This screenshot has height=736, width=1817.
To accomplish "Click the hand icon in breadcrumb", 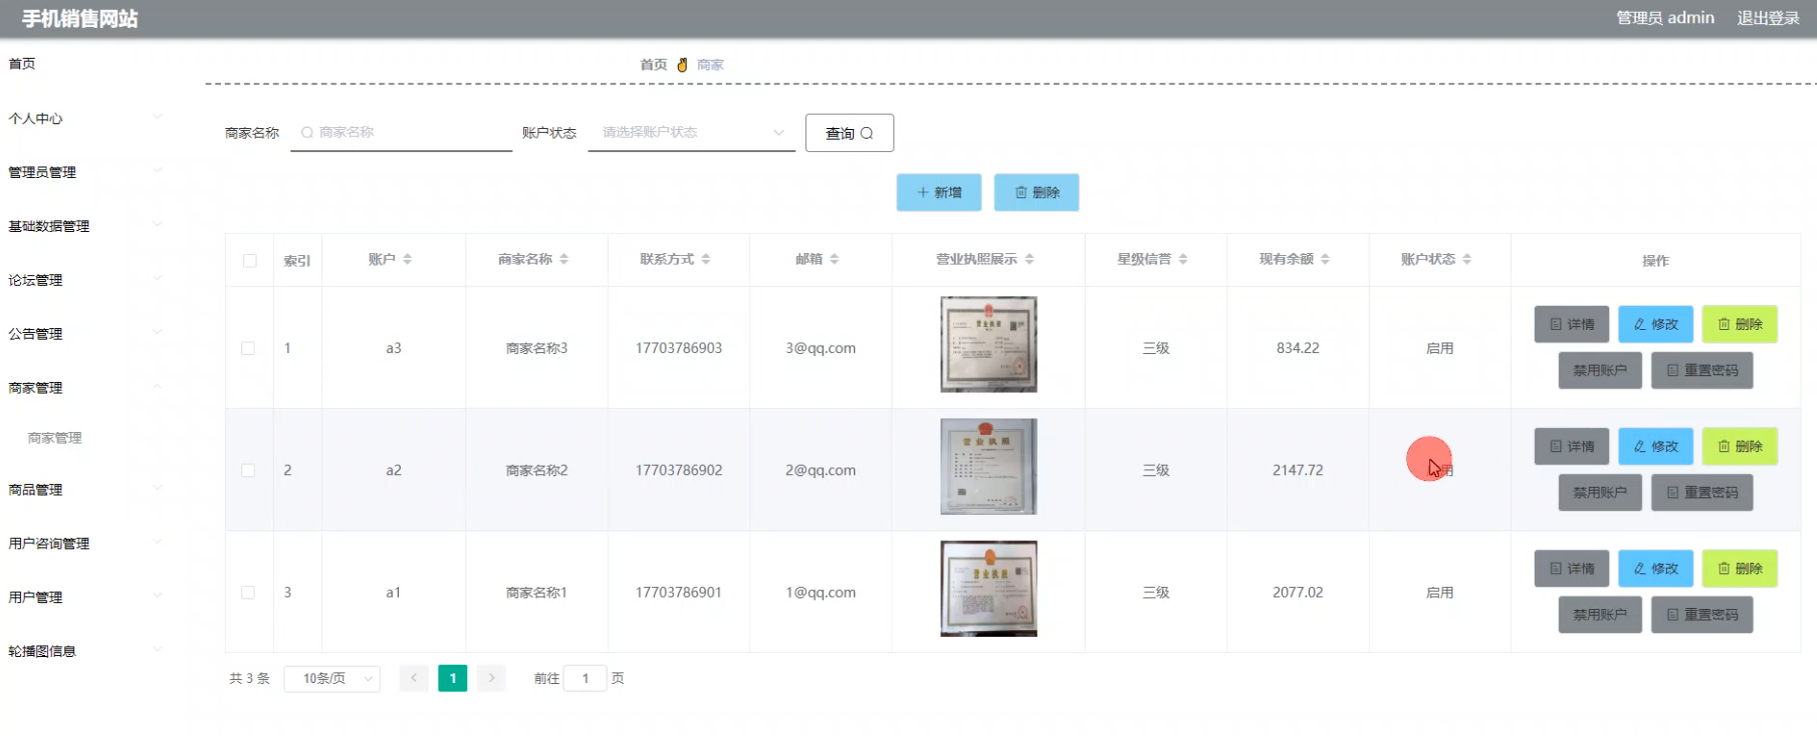I will 682,65.
